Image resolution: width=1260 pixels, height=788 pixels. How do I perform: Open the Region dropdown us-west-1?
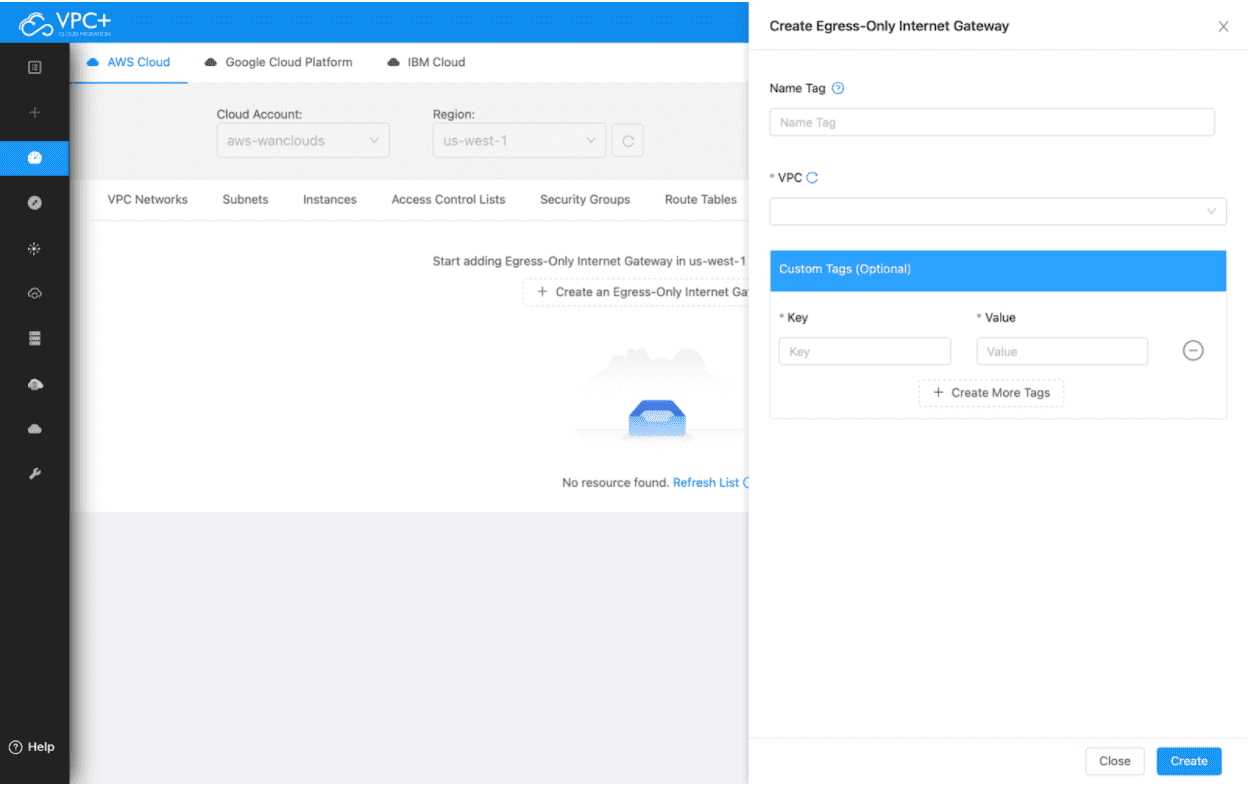point(519,141)
